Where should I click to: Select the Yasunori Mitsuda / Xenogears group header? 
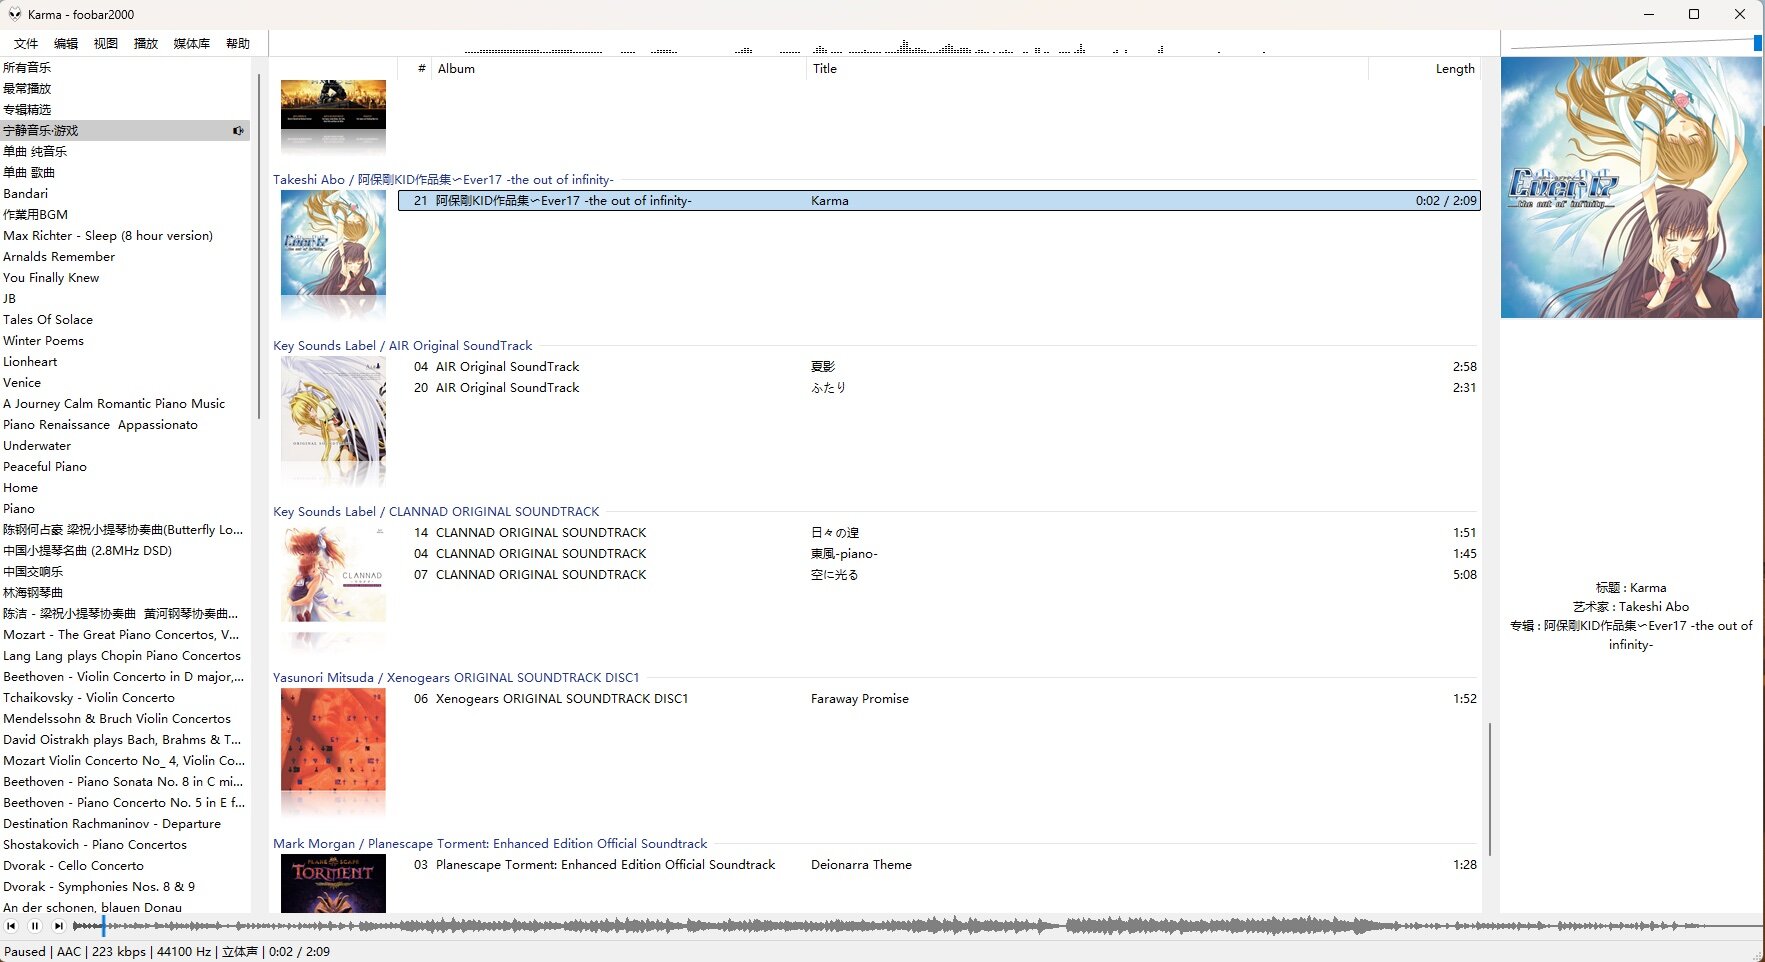click(x=456, y=678)
